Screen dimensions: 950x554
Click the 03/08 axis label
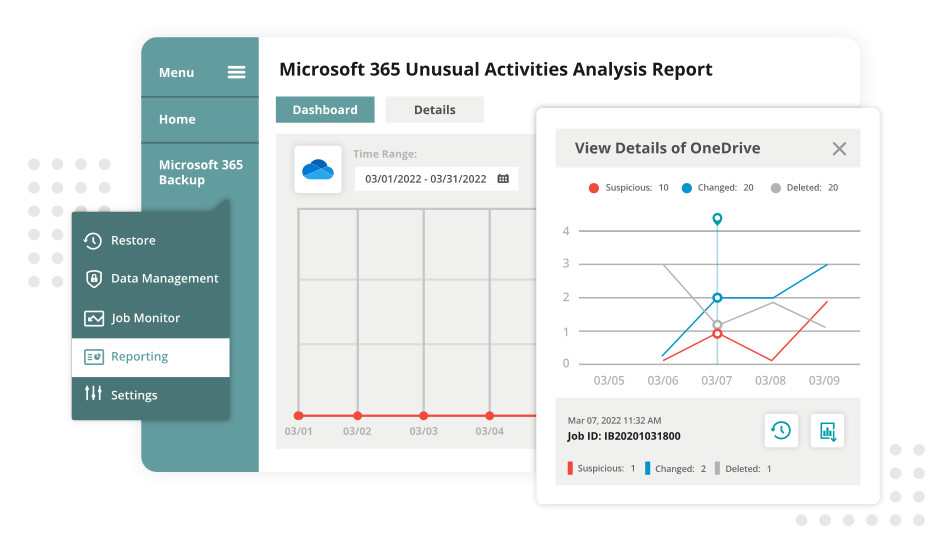coord(770,381)
